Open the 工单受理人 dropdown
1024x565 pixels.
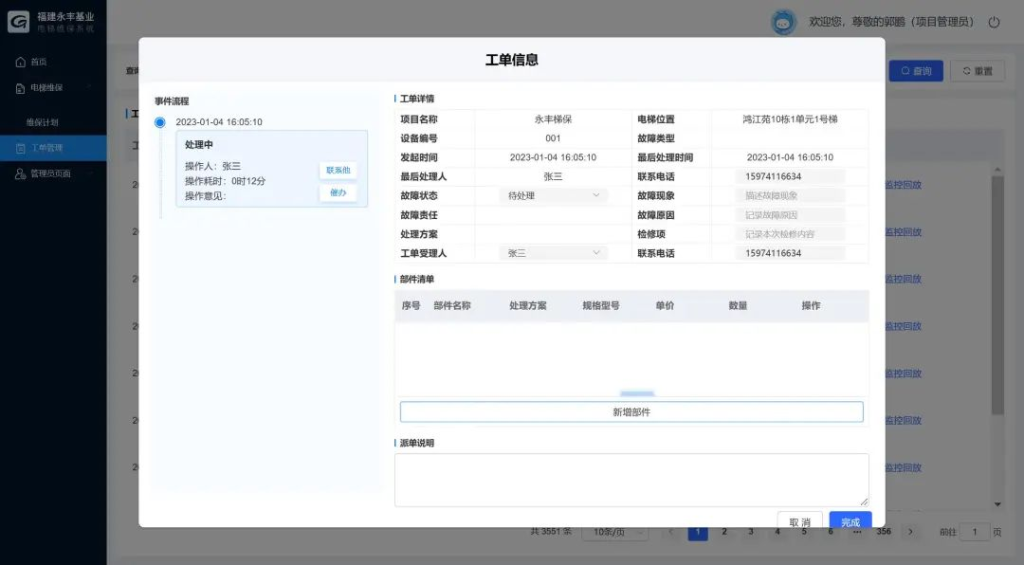[553, 254]
